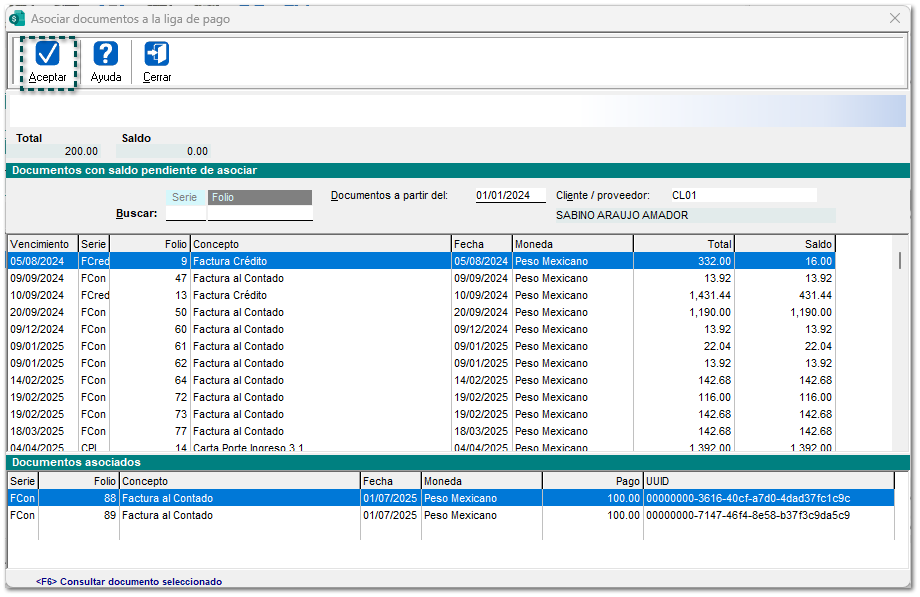The height and width of the screenshot is (597, 920).
Task: Close the Asociar documentos window
Action: [895, 18]
